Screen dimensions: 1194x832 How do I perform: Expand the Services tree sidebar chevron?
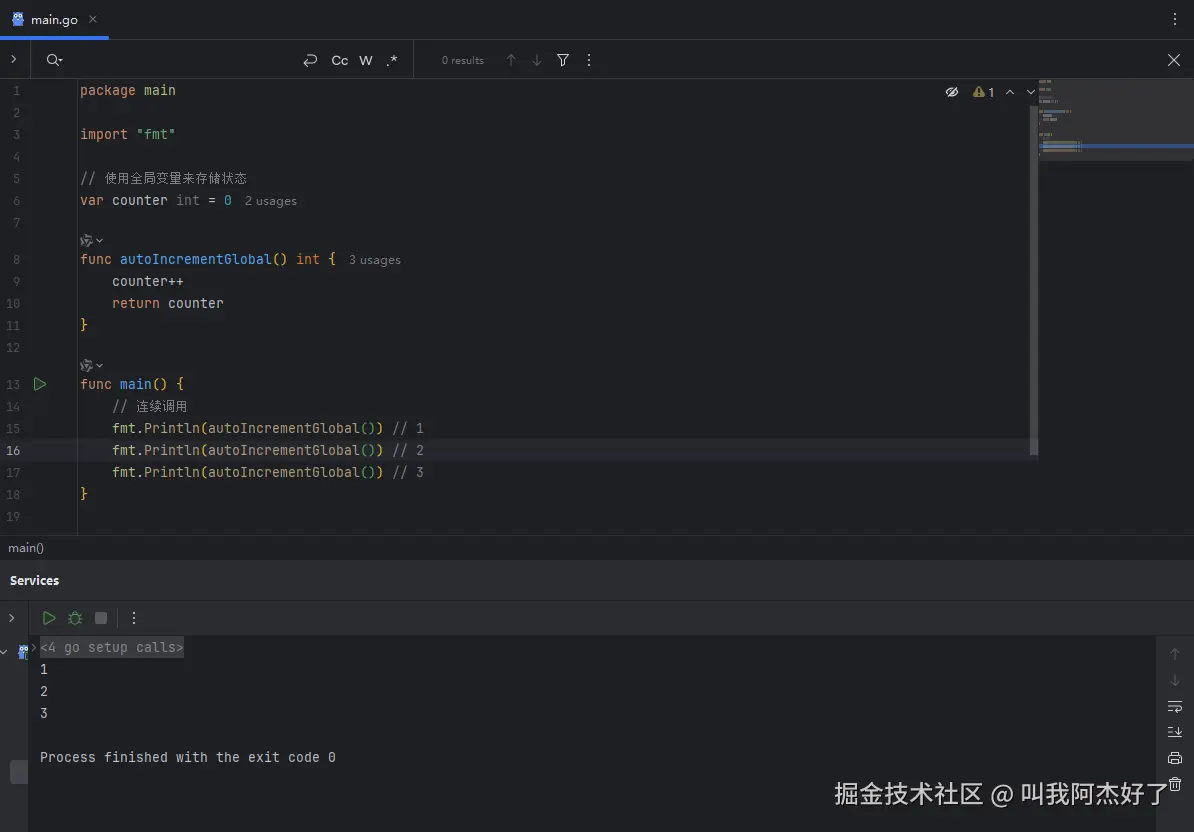[x=11, y=618]
